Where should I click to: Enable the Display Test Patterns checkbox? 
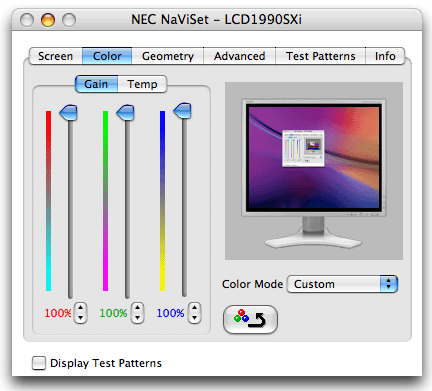point(39,363)
